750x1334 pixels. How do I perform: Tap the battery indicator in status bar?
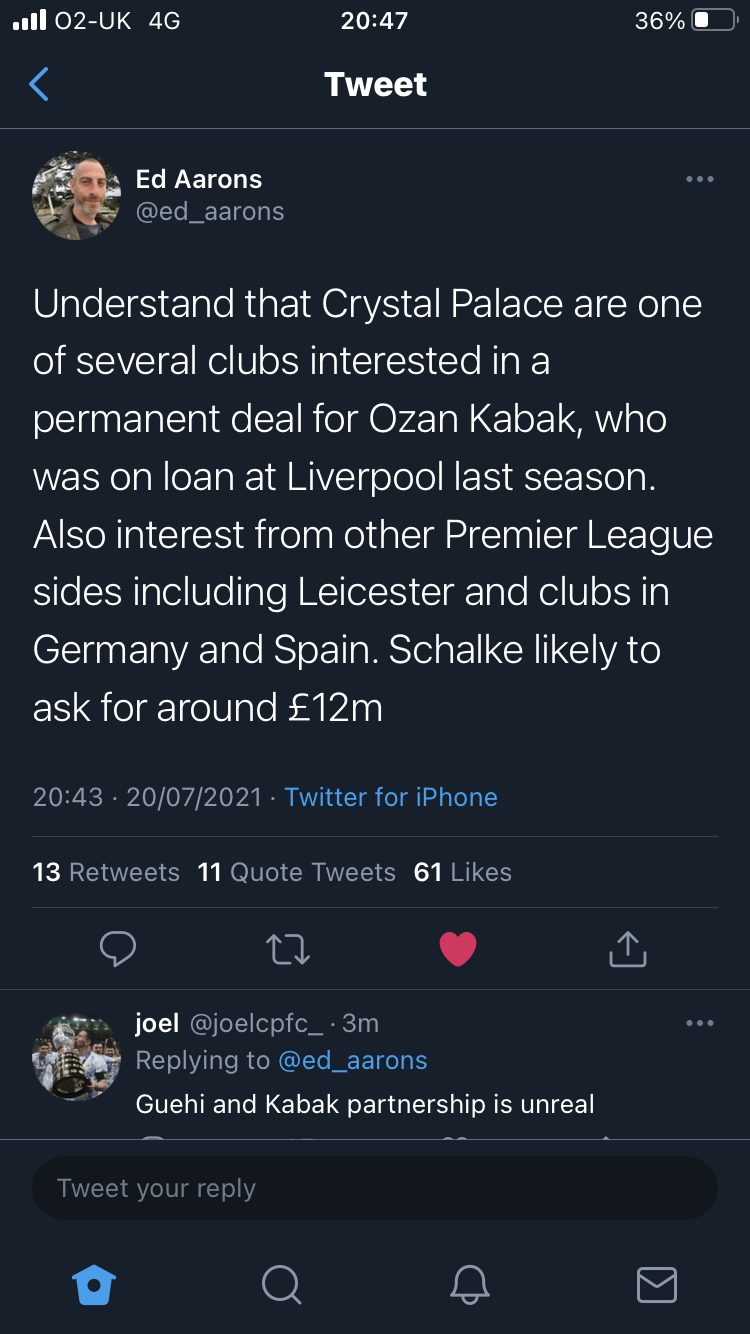[714, 21]
